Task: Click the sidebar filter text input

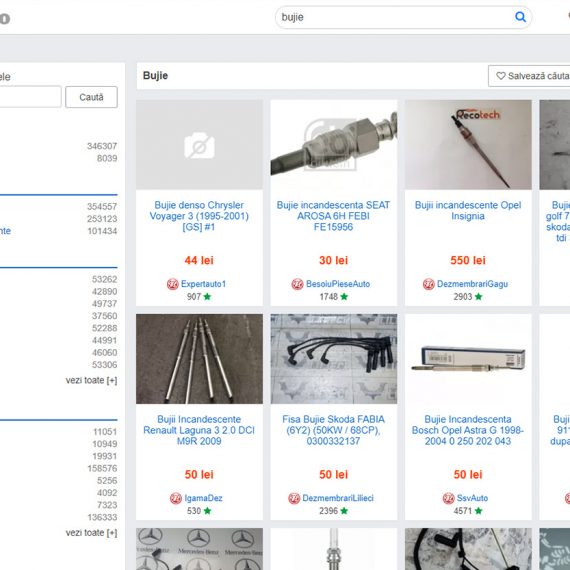Action: [x=30, y=97]
